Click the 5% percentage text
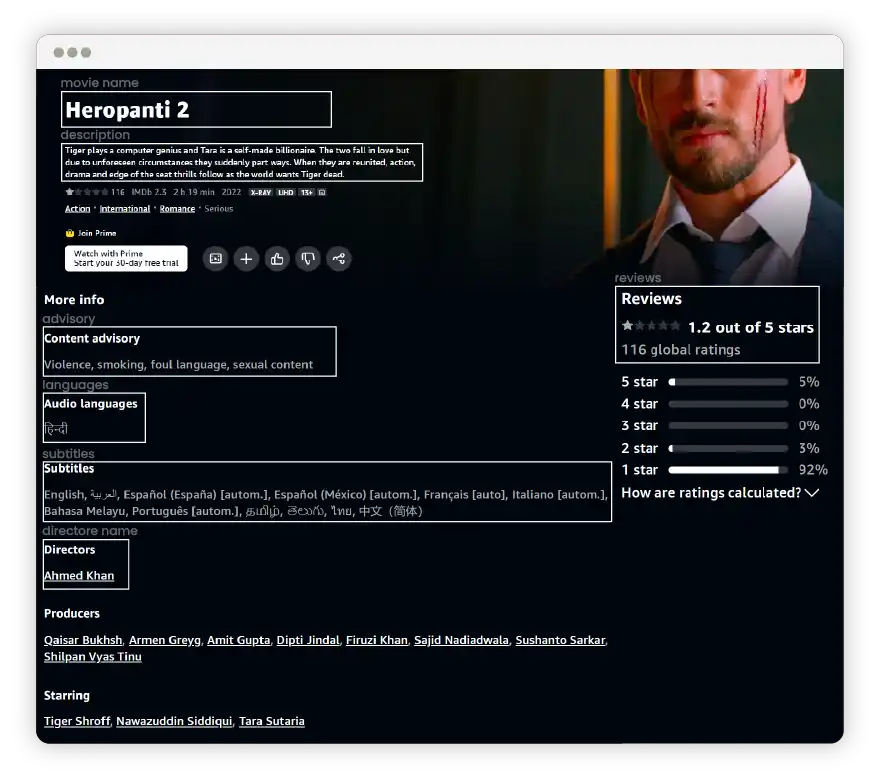Screen dimensions: 880x779 click(x=809, y=382)
